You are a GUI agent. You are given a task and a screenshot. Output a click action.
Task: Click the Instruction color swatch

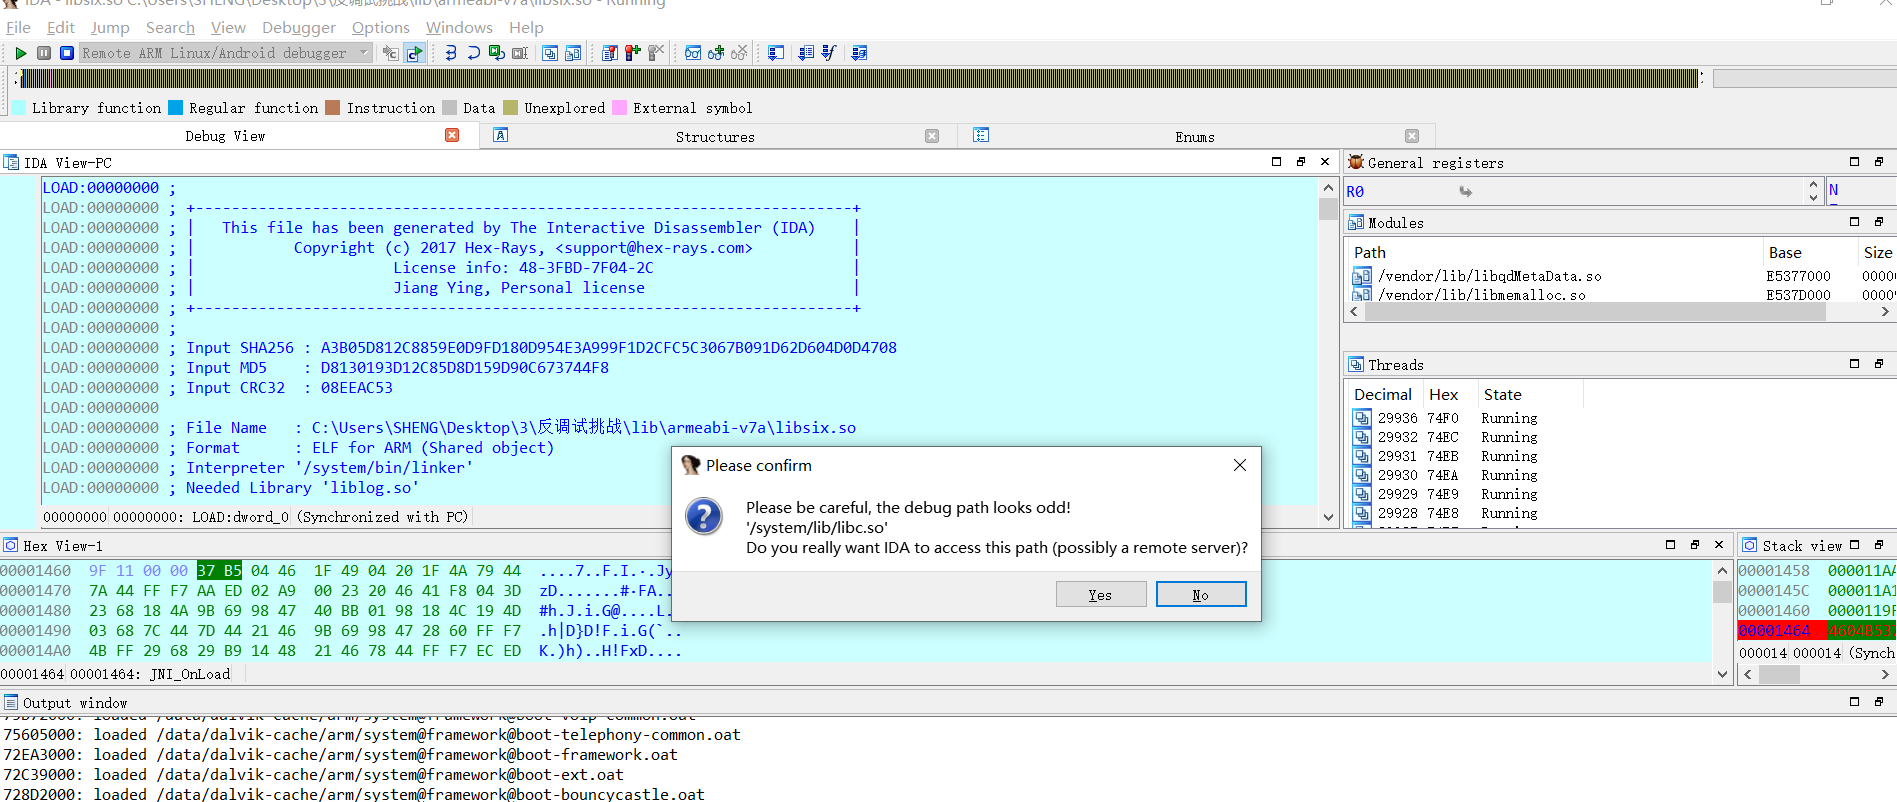pos(333,108)
